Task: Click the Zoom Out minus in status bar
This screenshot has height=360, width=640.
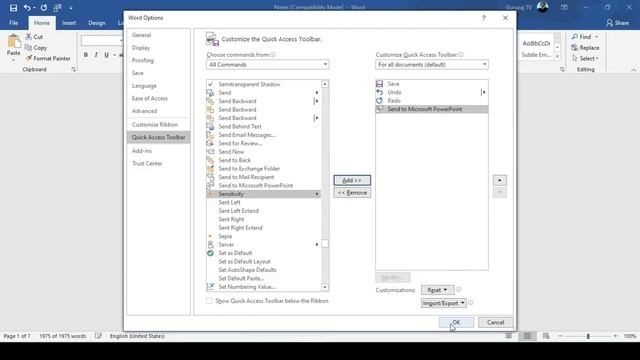Action: (560, 336)
